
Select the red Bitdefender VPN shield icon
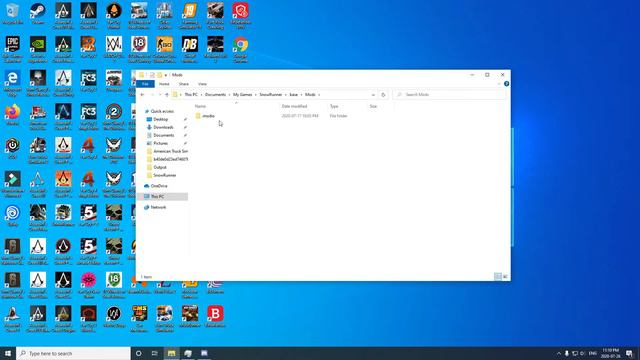coord(240,11)
